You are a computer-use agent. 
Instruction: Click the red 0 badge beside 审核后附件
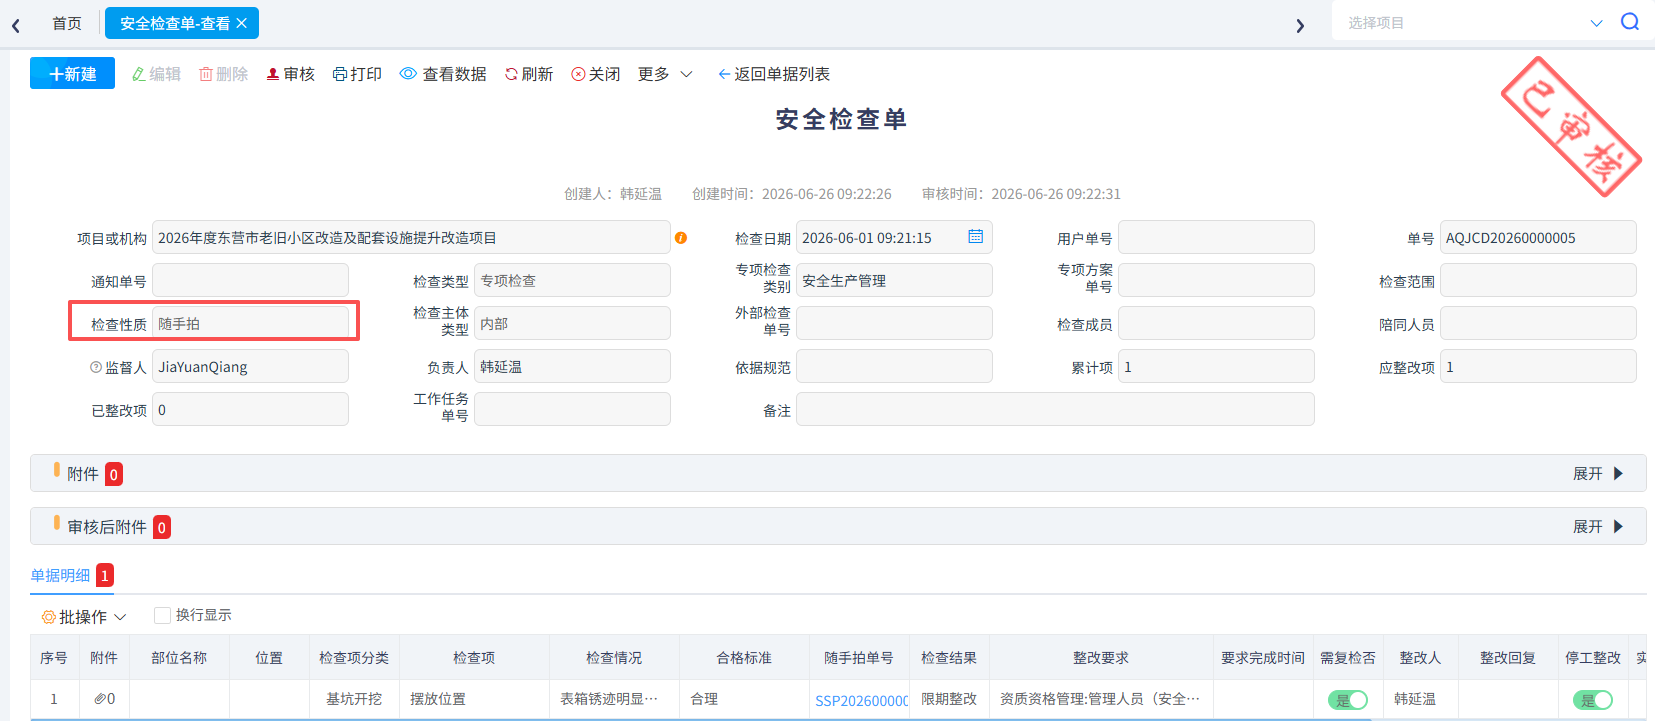click(x=162, y=527)
